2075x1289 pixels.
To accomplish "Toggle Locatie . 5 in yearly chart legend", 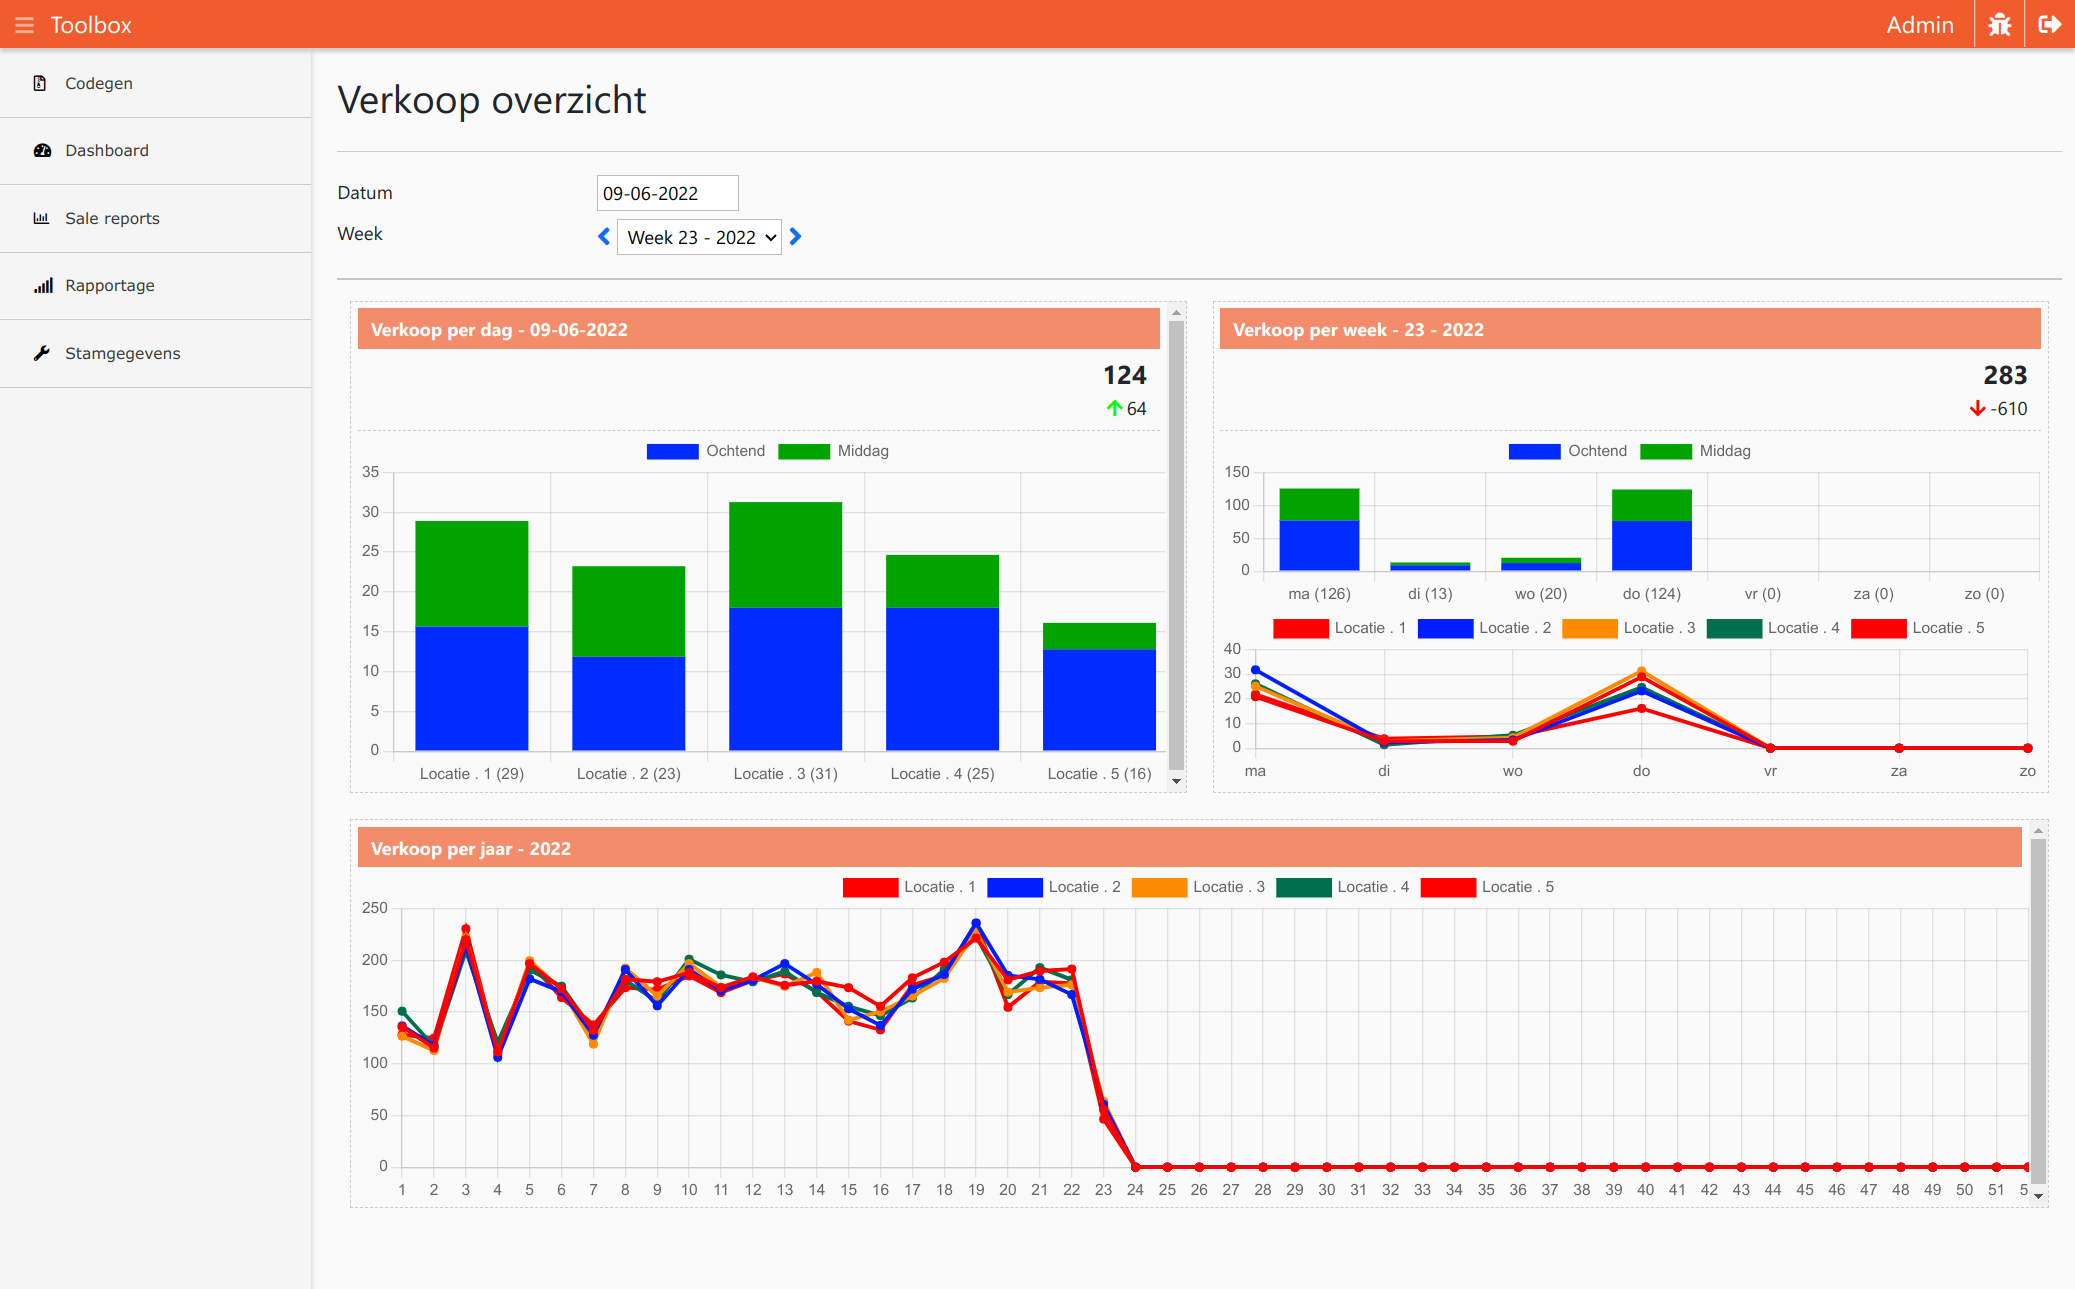I will point(1487,887).
